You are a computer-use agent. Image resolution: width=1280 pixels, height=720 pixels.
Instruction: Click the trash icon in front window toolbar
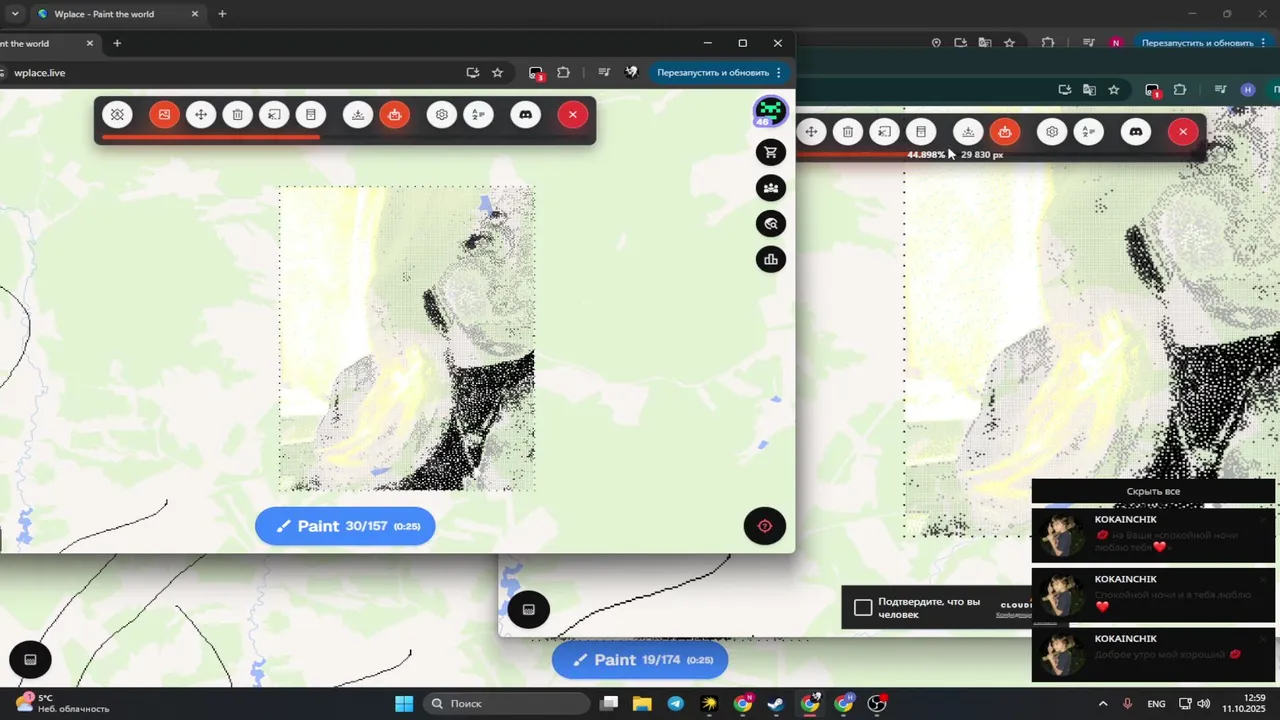(x=238, y=115)
